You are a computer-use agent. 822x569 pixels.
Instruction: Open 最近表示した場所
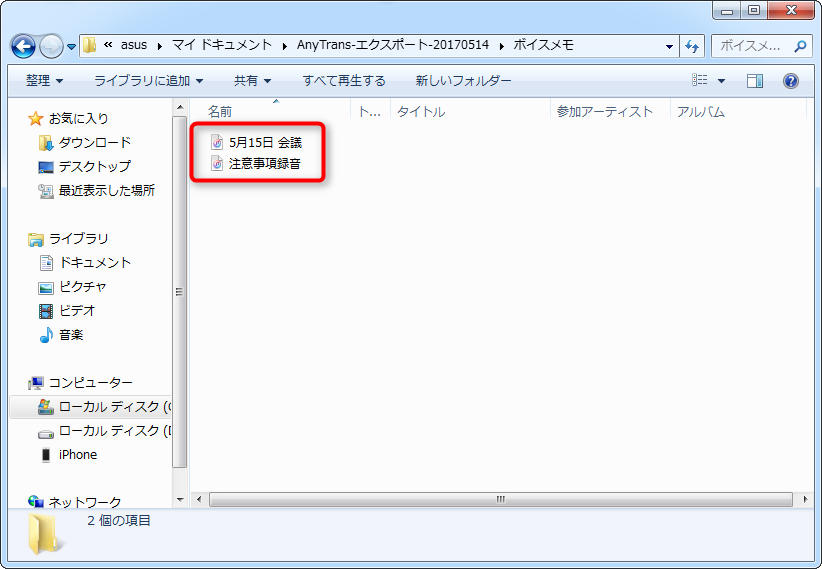pos(107,190)
